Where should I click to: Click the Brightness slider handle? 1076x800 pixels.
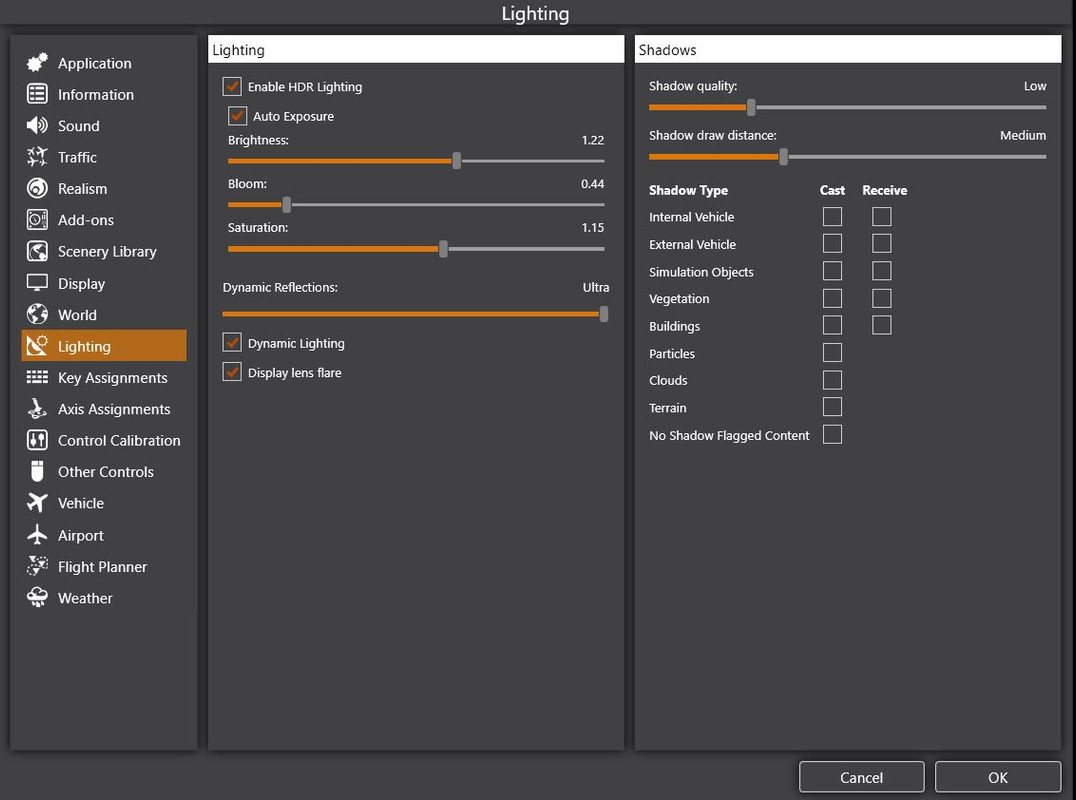click(x=456, y=161)
